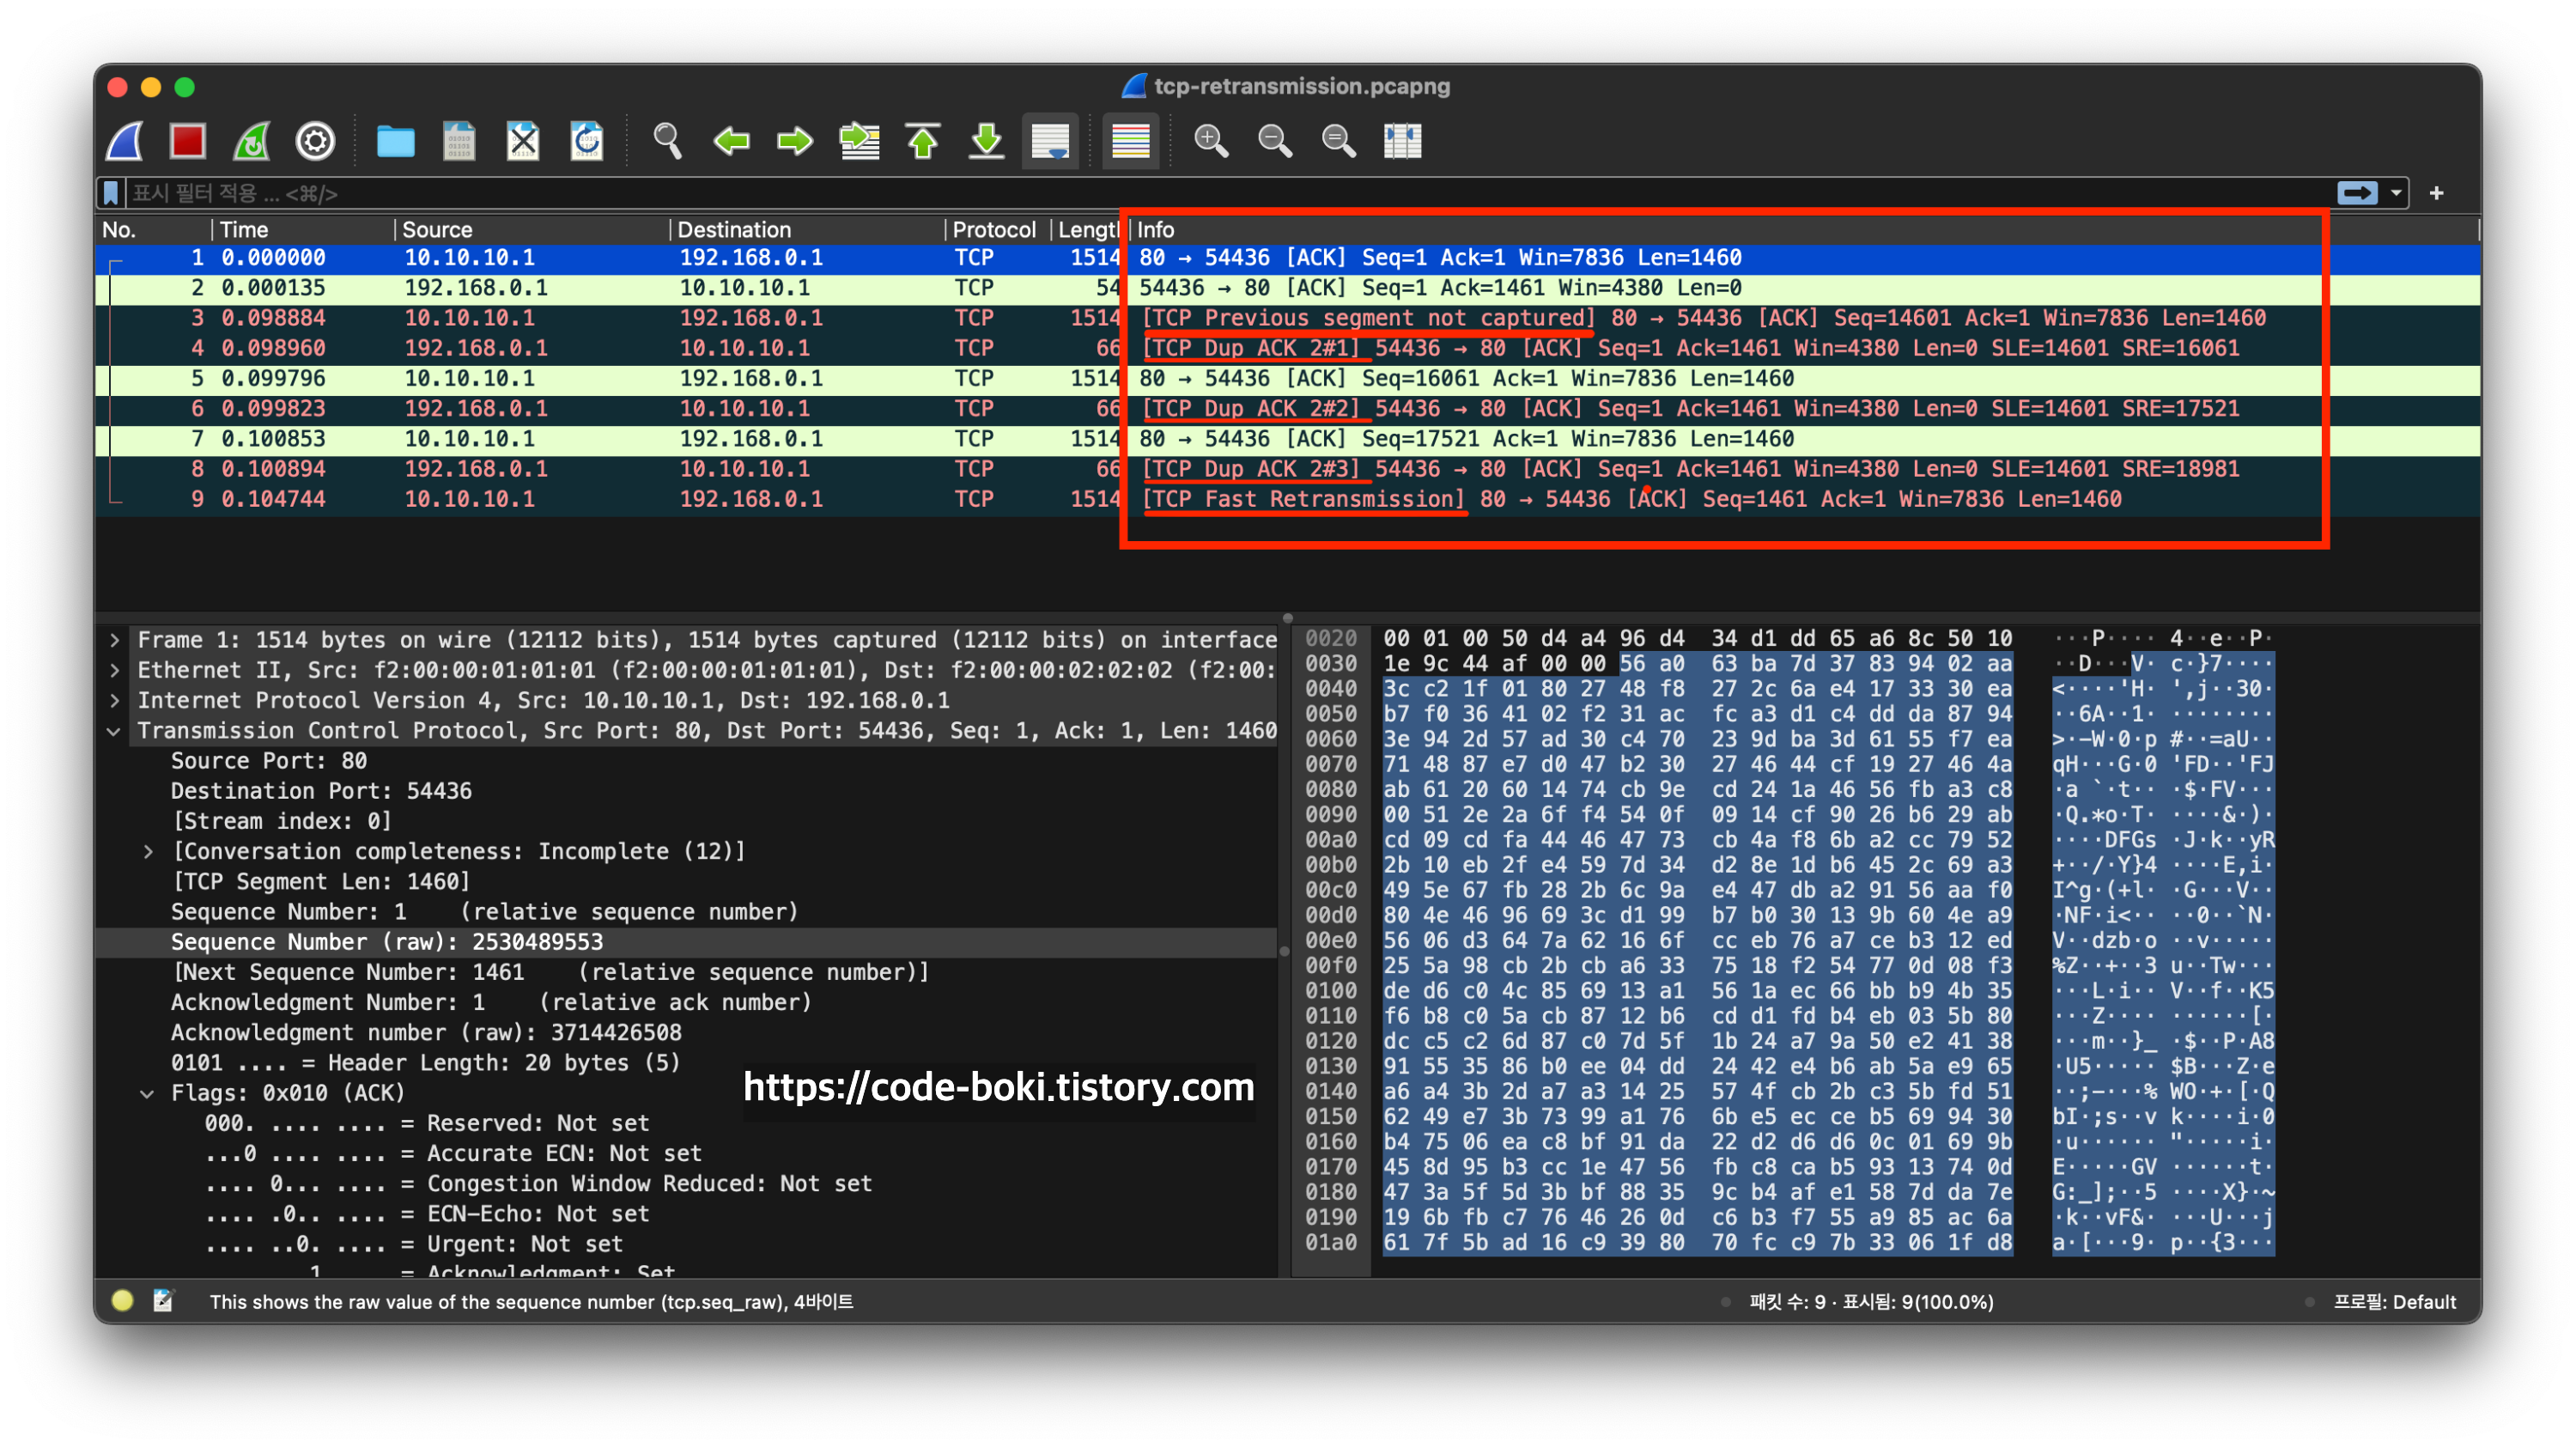Stop capture with the red square icon
The image size is (2576, 1448).
click(188, 141)
